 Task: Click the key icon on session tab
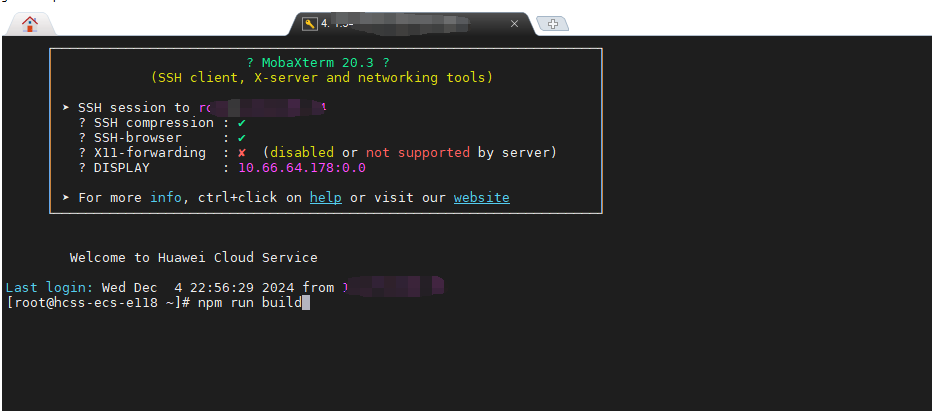[x=310, y=24]
